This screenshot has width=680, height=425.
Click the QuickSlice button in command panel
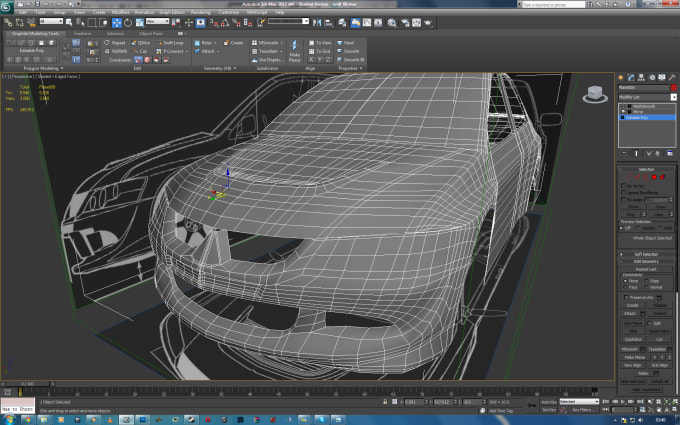(x=633, y=340)
